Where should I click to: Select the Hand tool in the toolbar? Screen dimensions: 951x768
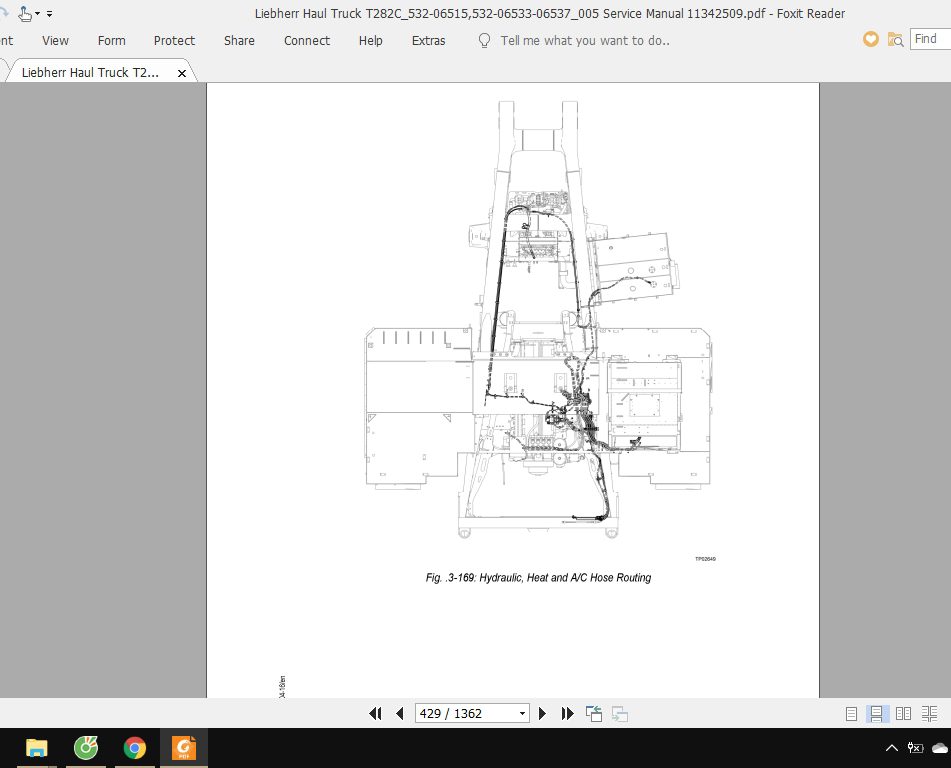click(x=23, y=13)
